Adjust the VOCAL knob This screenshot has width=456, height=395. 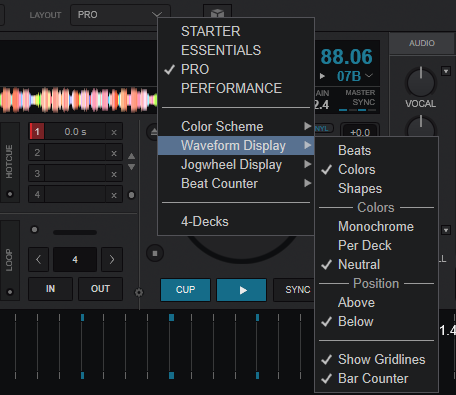(421, 83)
